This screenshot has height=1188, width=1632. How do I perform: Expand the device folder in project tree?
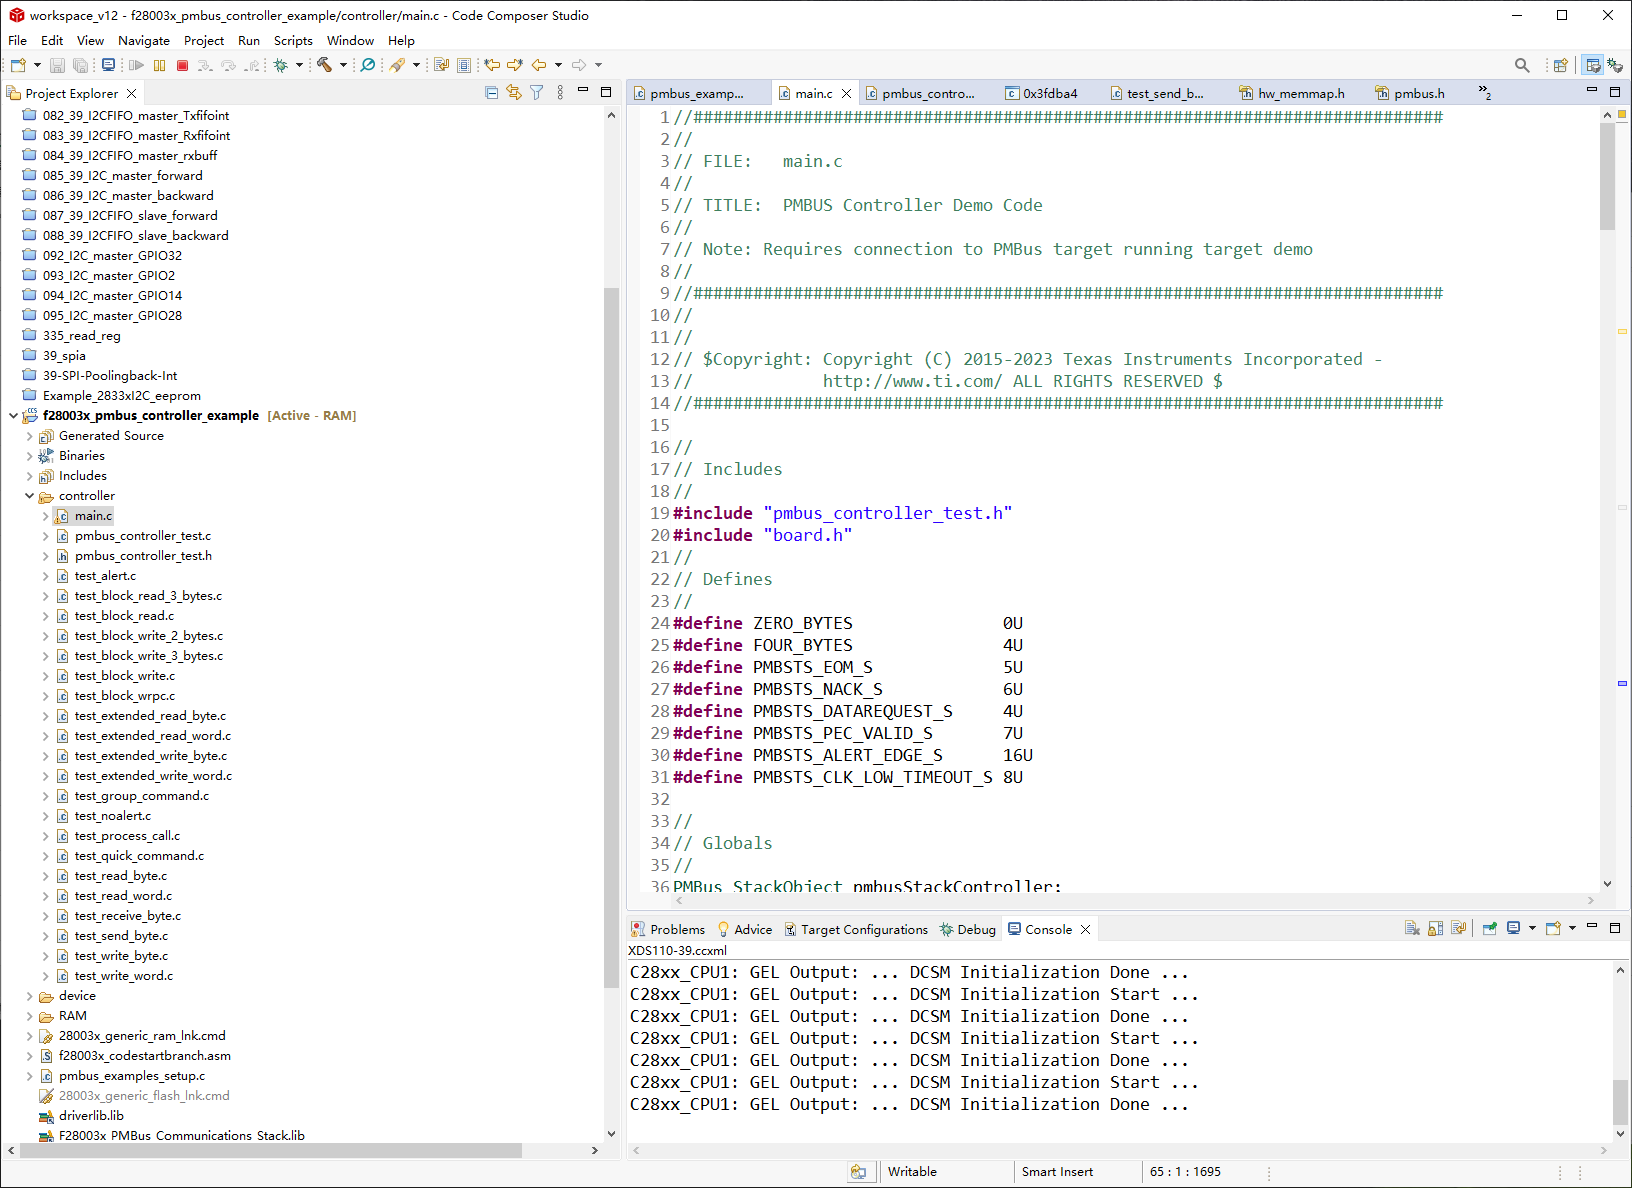[29, 996]
